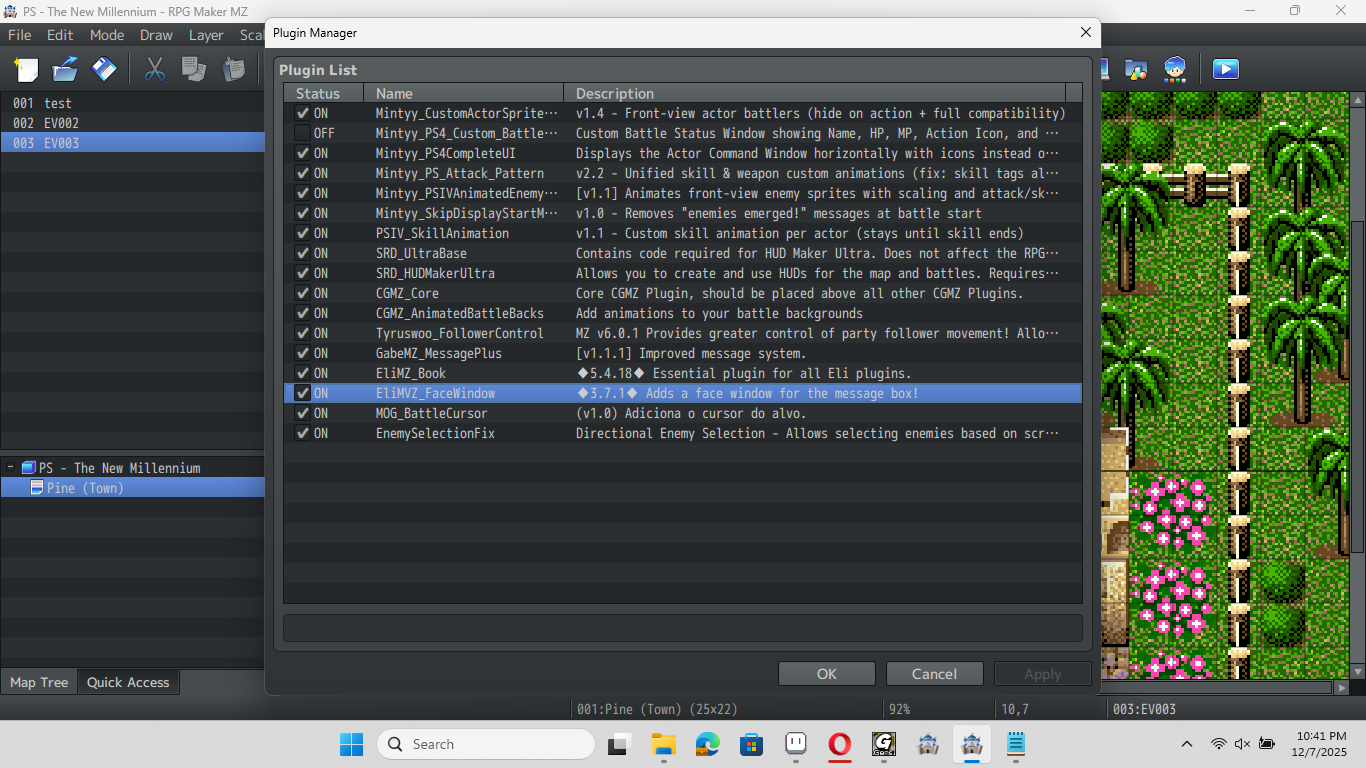This screenshot has width=1366, height=768.
Task: Click the Windows Start button
Action: (x=352, y=744)
